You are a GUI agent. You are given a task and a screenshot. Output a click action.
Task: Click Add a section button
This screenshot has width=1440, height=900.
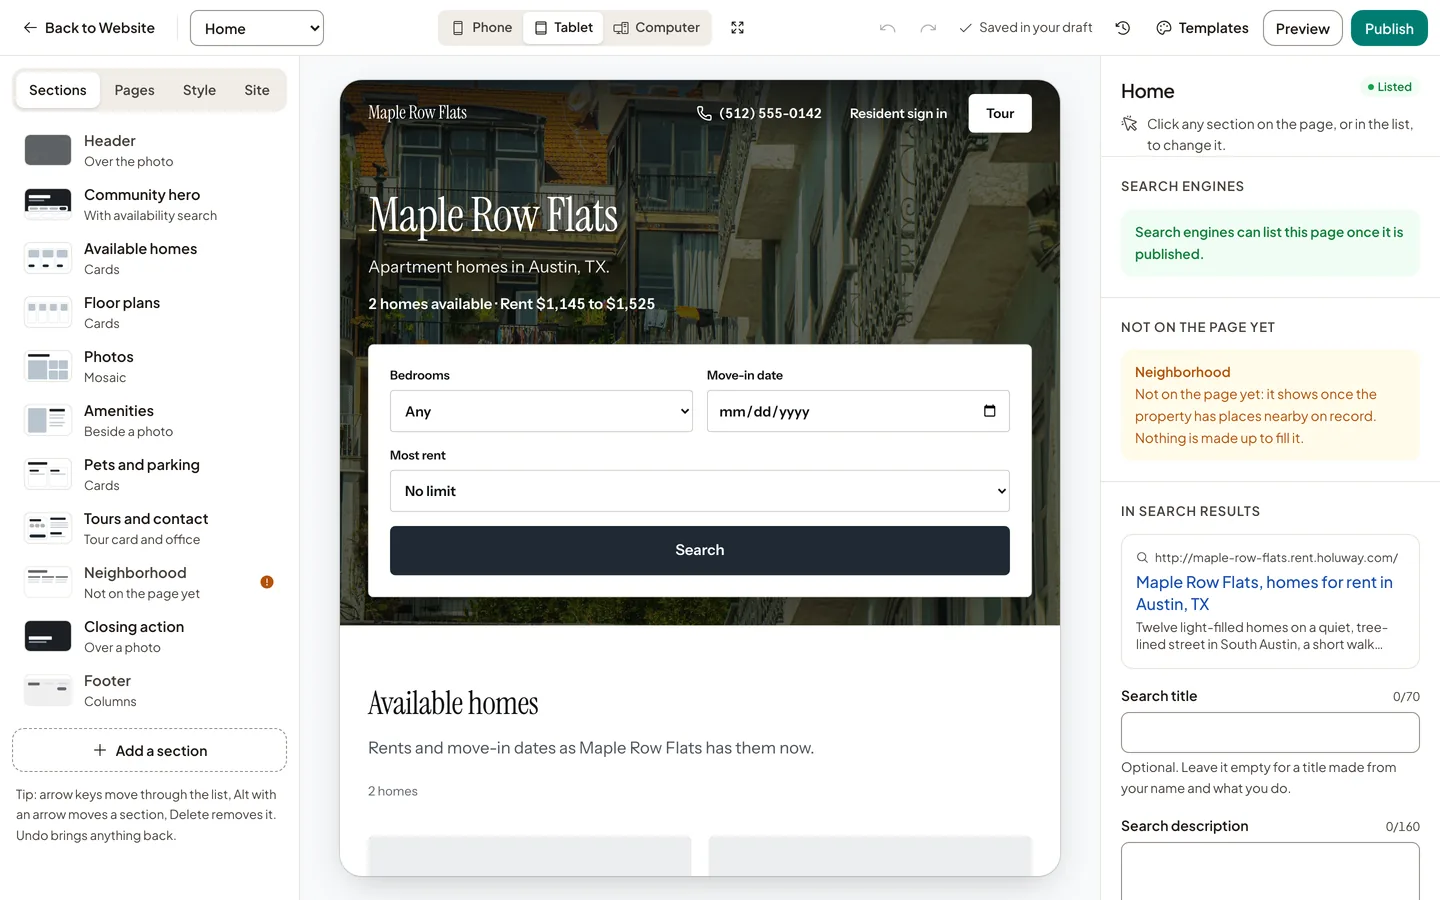point(150,750)
